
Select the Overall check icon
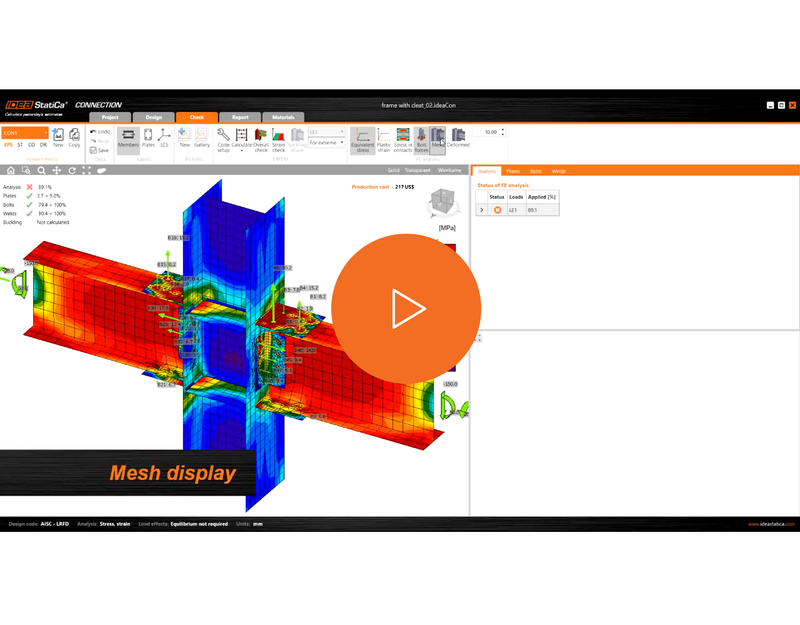click(261, 140)
